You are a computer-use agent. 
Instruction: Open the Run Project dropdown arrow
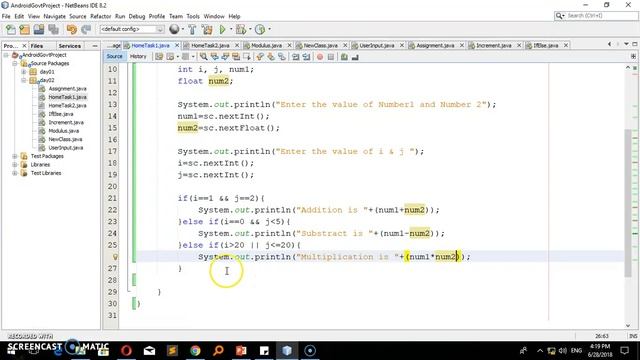[x=231, y=29]
